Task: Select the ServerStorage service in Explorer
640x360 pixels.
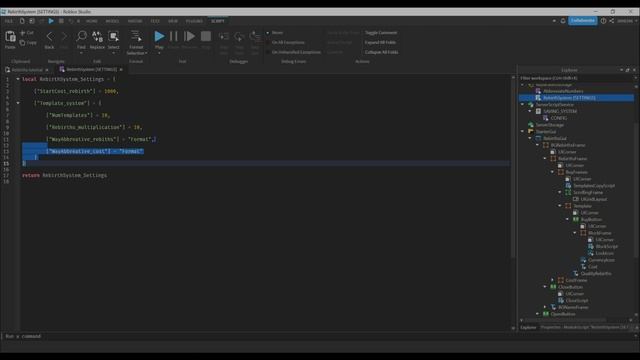Action: coord(549,124)
